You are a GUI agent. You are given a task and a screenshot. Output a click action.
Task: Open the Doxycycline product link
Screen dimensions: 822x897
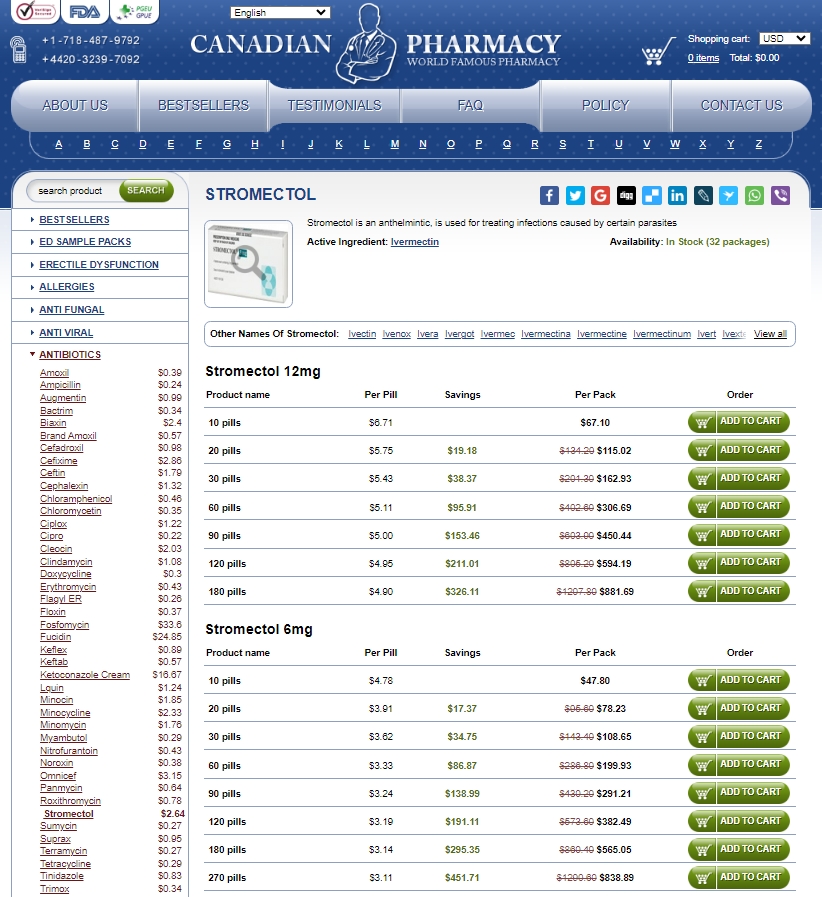click(66, 574)
